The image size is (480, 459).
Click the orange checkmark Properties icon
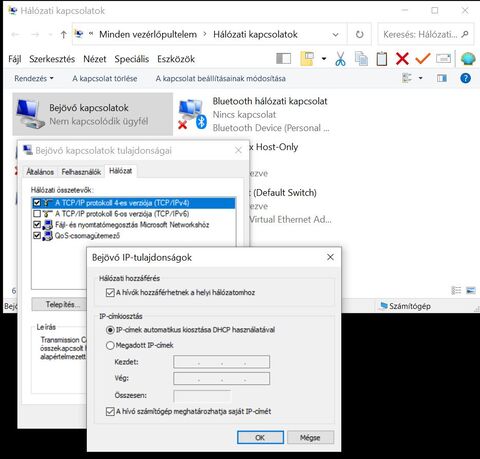pos(423,59)
